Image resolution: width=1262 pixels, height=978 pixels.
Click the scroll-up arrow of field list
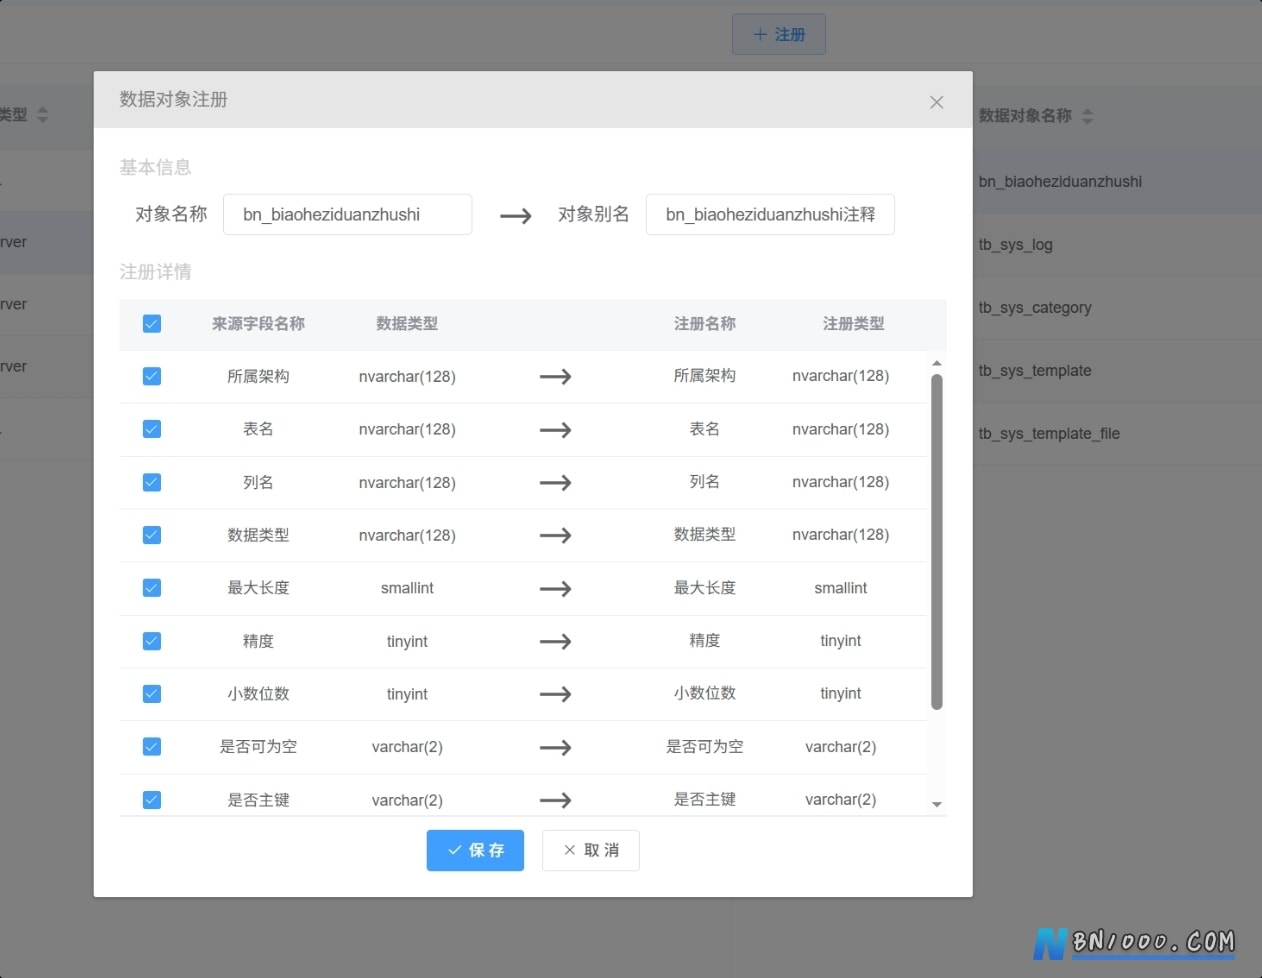(x=937, y=363)
